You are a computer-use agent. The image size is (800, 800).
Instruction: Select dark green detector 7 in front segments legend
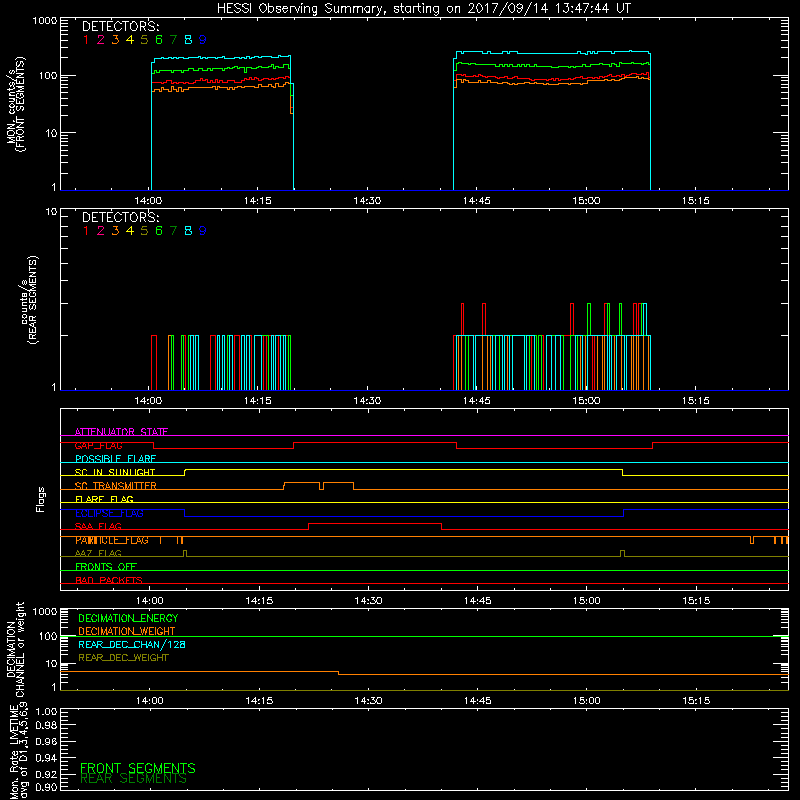(173, 40)
